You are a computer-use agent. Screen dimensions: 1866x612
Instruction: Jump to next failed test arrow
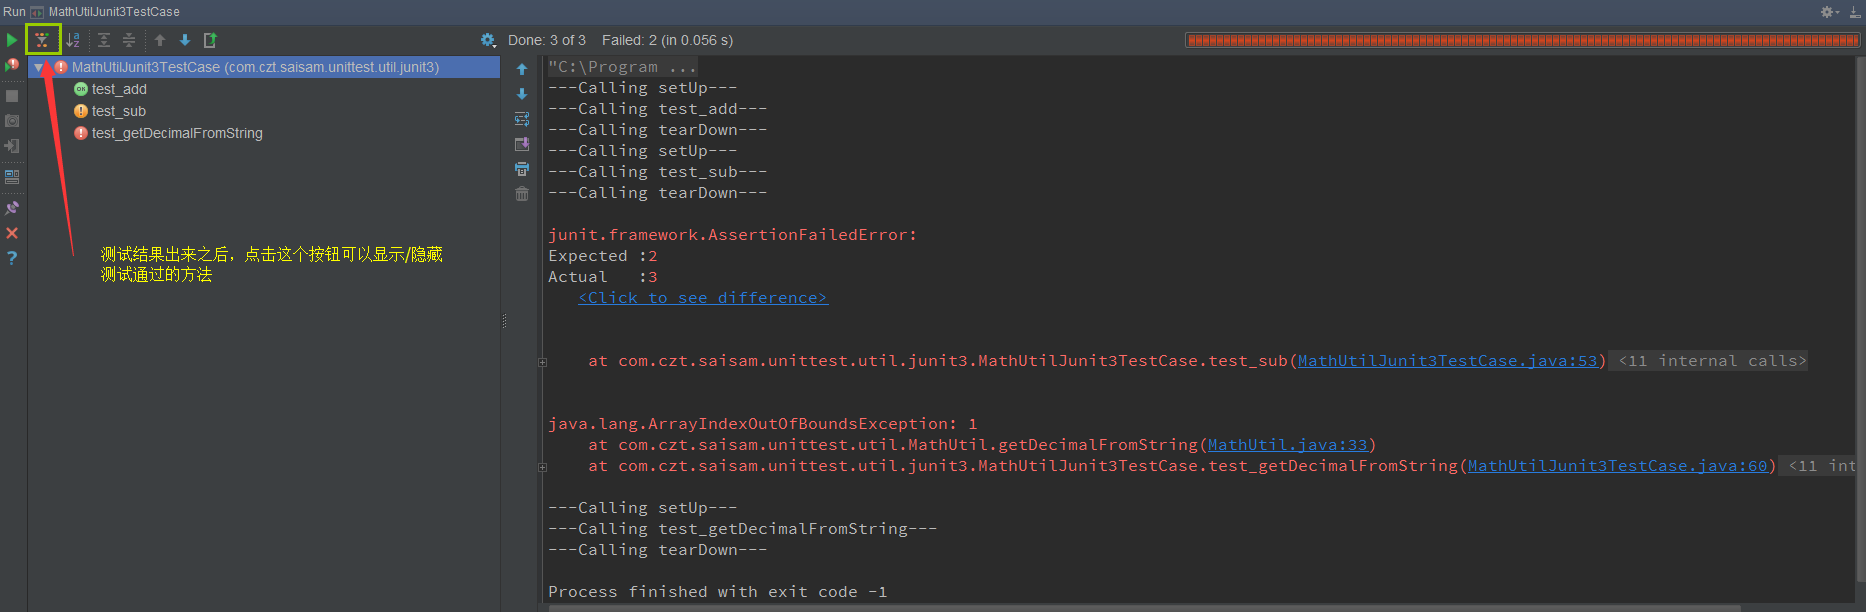[185, 40]
